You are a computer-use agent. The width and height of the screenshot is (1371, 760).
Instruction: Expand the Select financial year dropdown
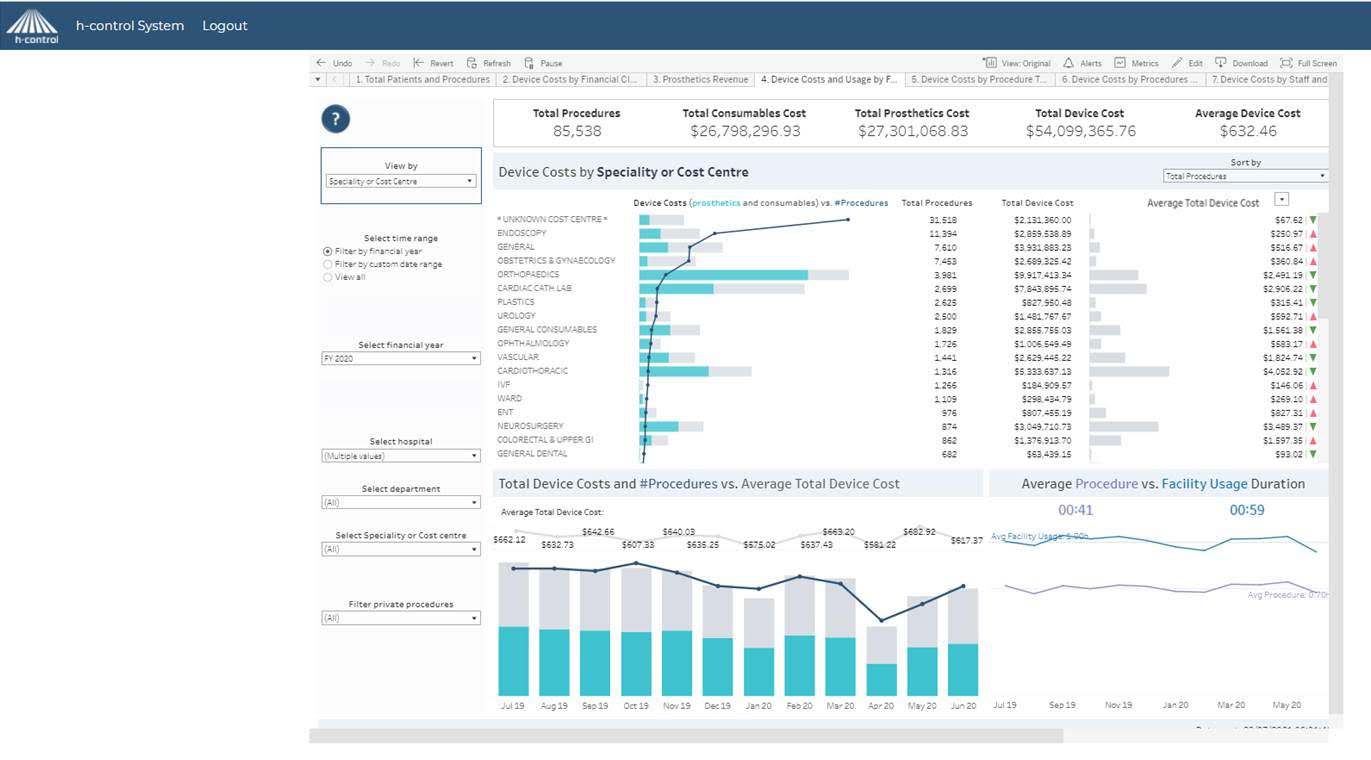401,358
